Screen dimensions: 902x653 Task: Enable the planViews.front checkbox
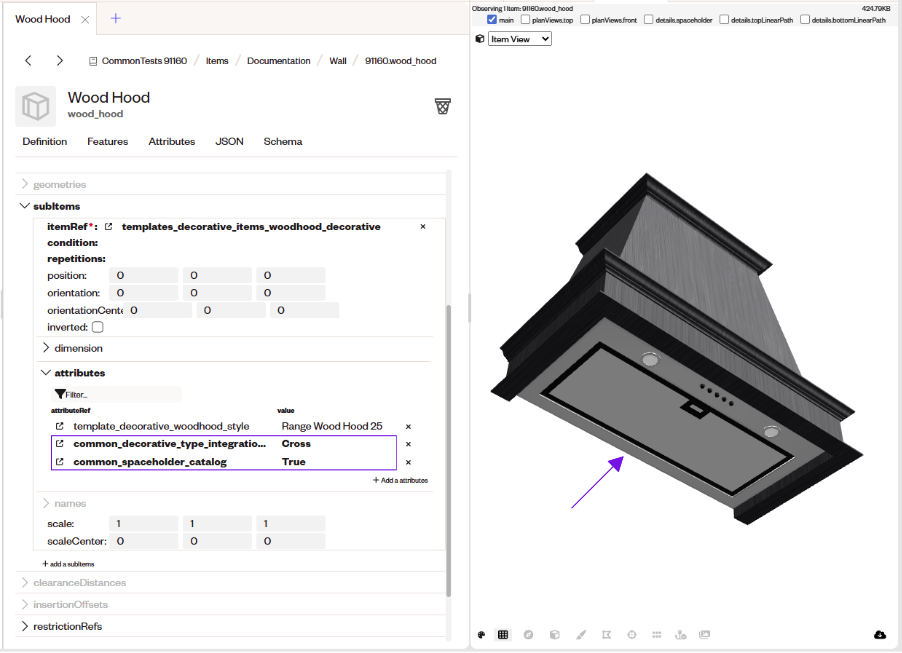[585, 20]
